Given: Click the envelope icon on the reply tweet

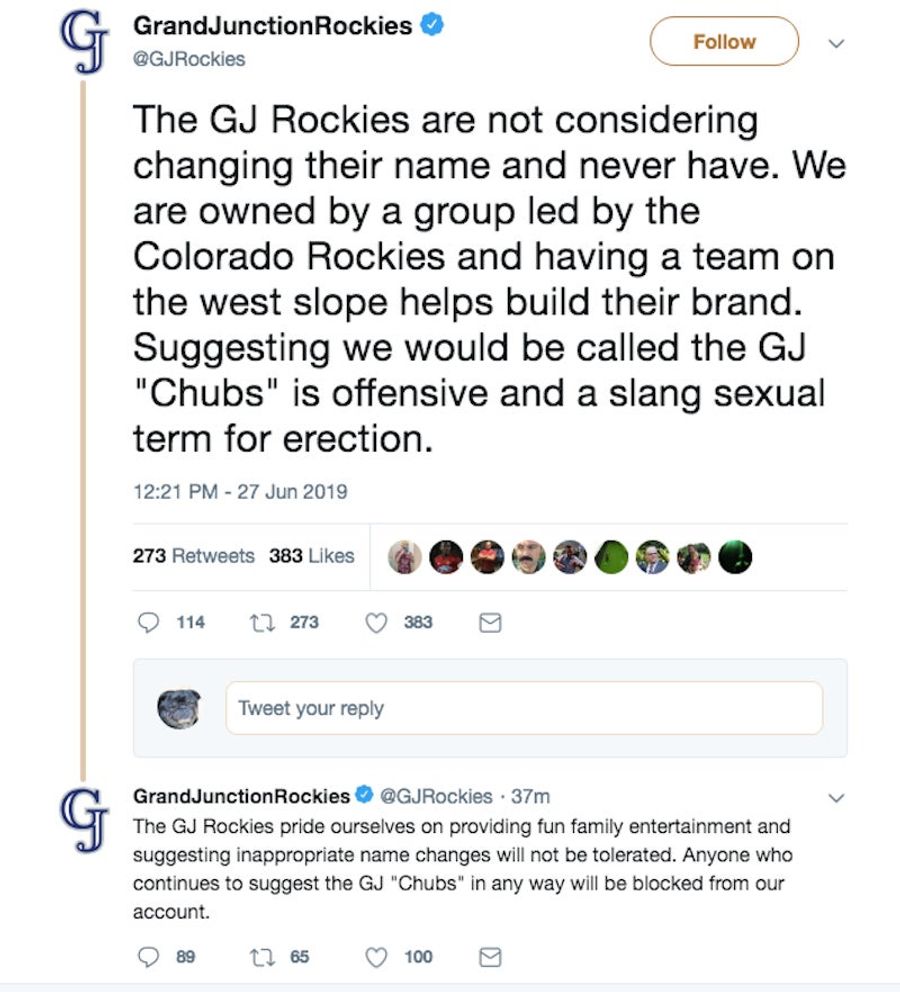Looking at the screenshot, I should click(490, 957).
